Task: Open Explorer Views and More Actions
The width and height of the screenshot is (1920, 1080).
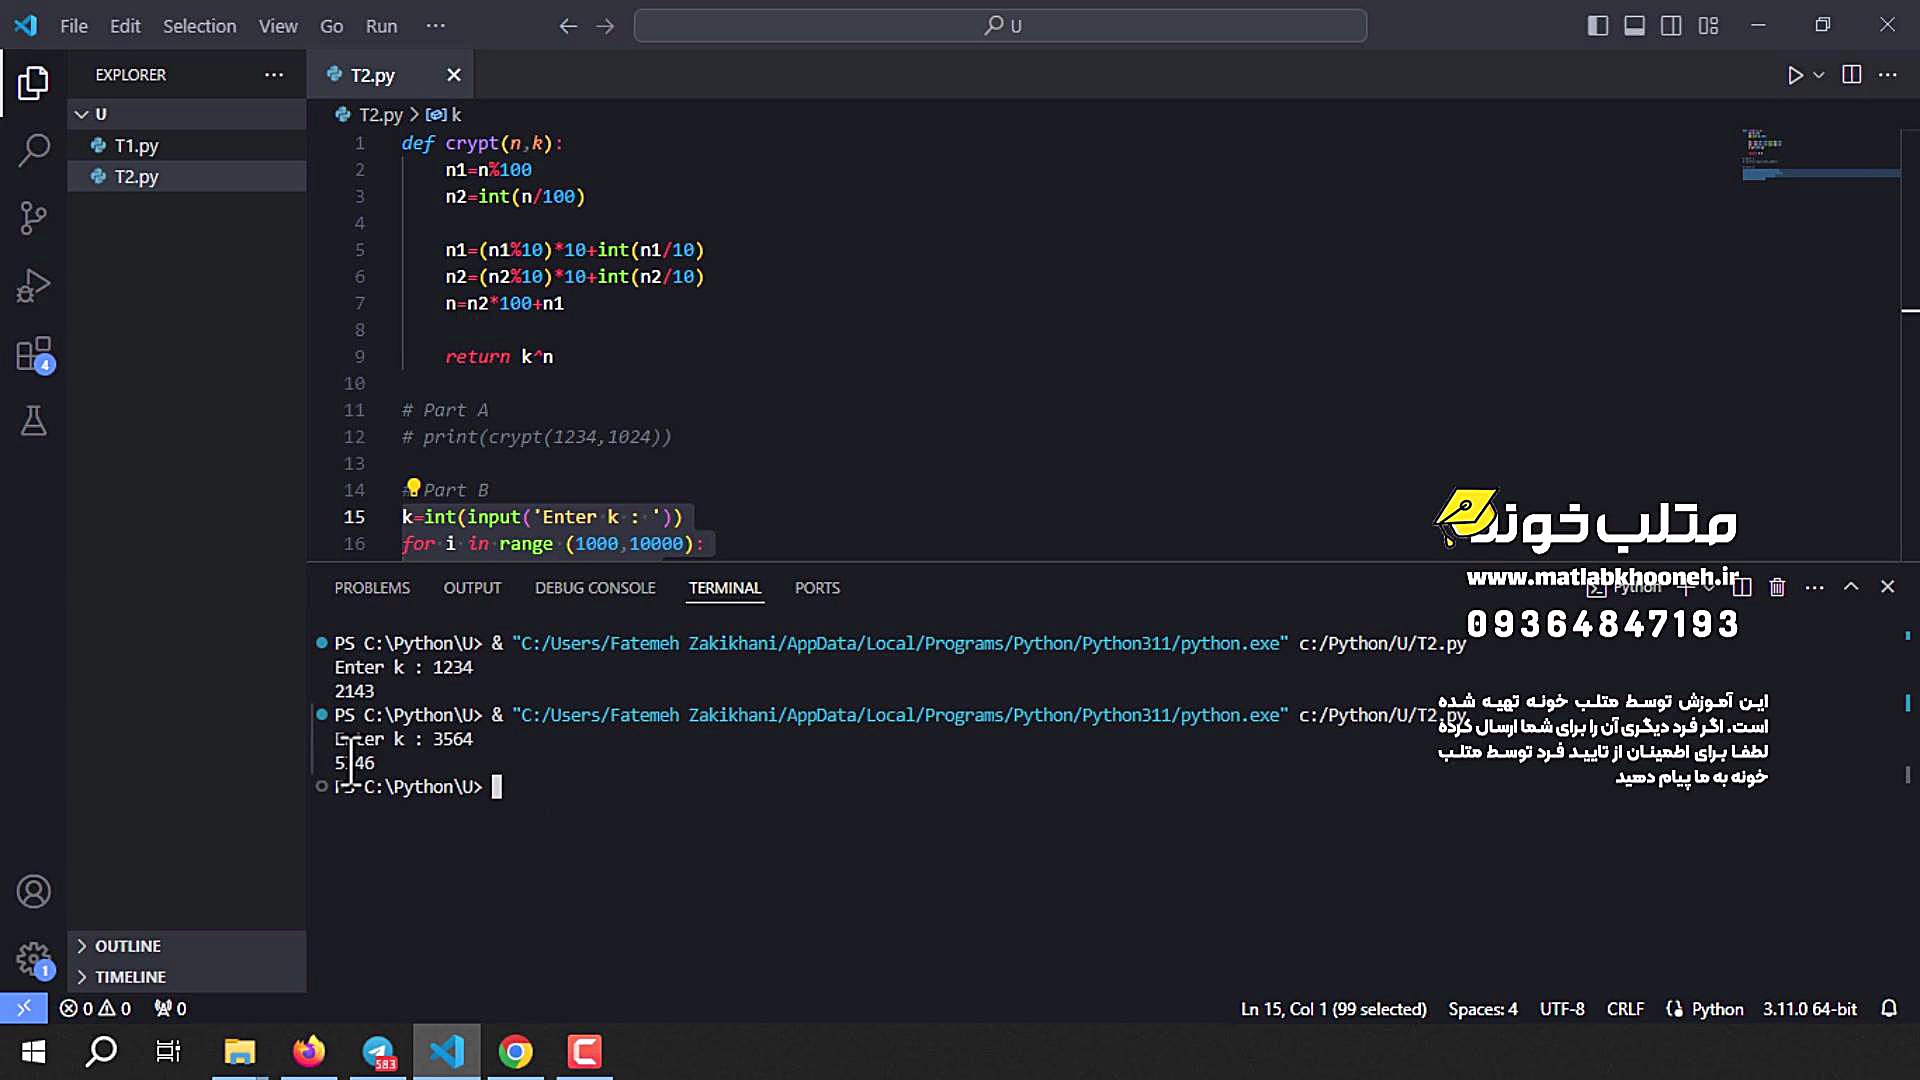Action: pos(274,75)
